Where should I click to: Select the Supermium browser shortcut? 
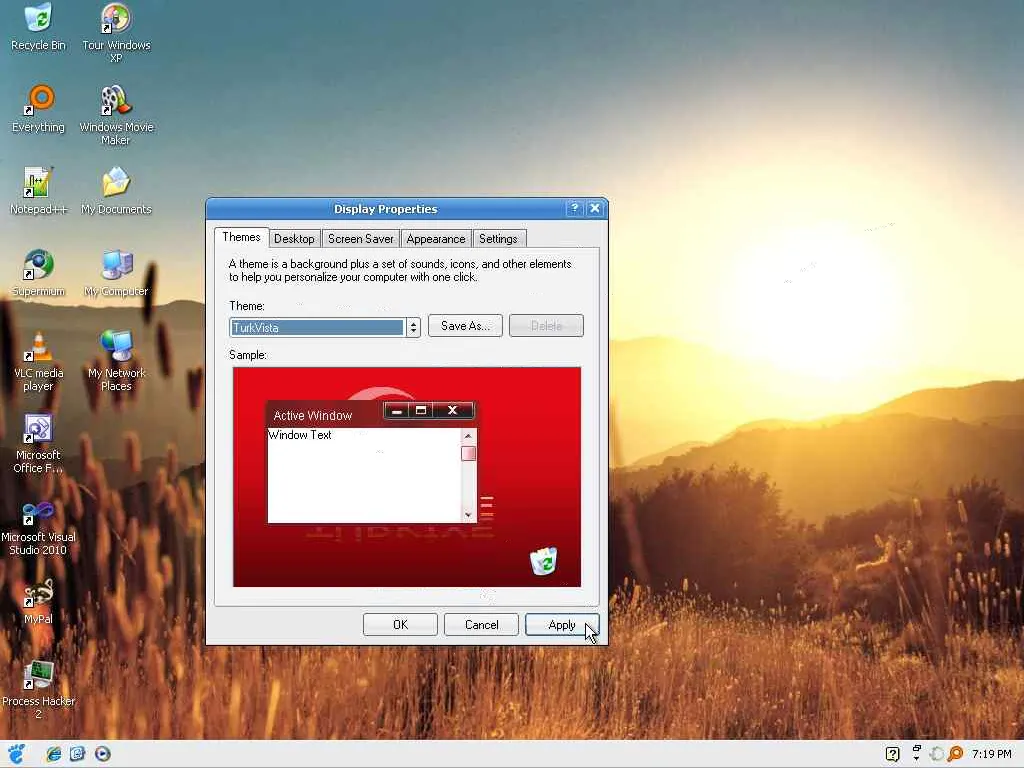[39, 273]
